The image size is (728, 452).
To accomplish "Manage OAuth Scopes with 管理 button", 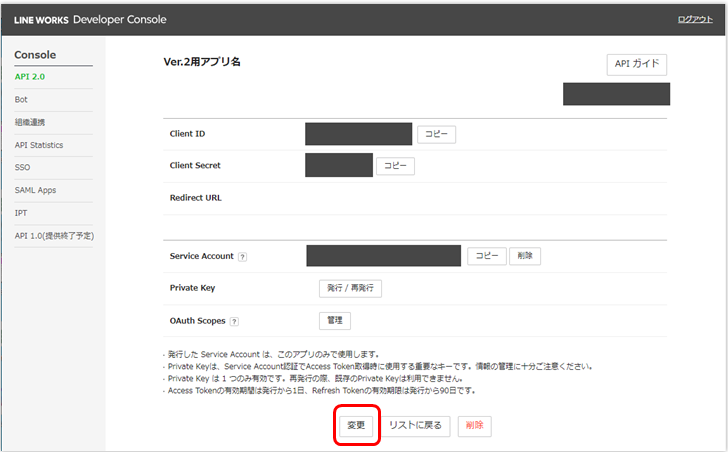I will pos(335,321).
